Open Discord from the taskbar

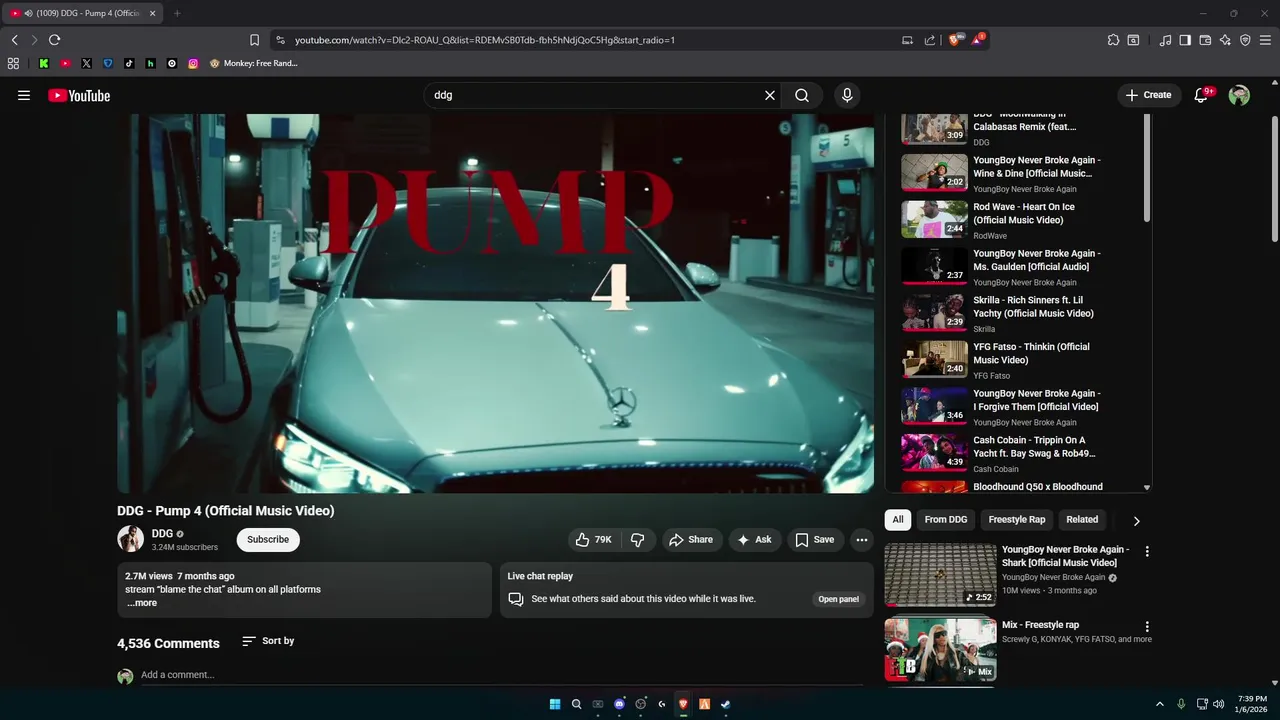coord(619,704)
